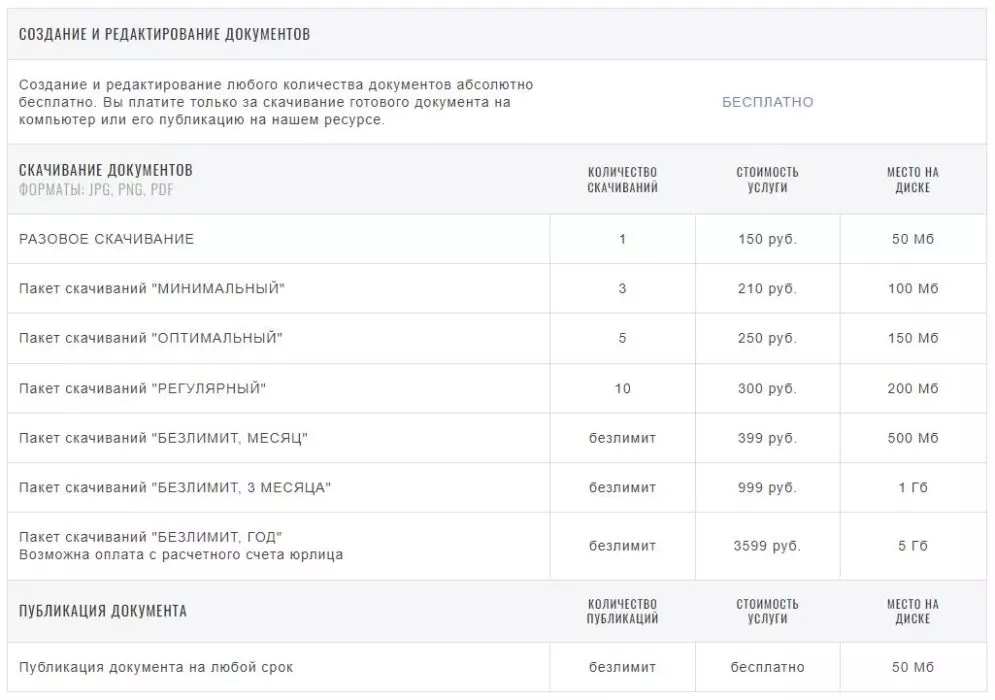
Task: Select the 'РЕГУЛЯРНЫЙ' download package row
Action: (x=497, y=388)
